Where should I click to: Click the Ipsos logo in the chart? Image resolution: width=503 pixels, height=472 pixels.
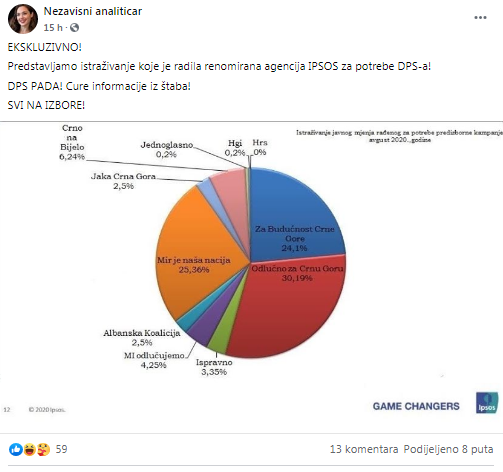(x=487, y=403)
